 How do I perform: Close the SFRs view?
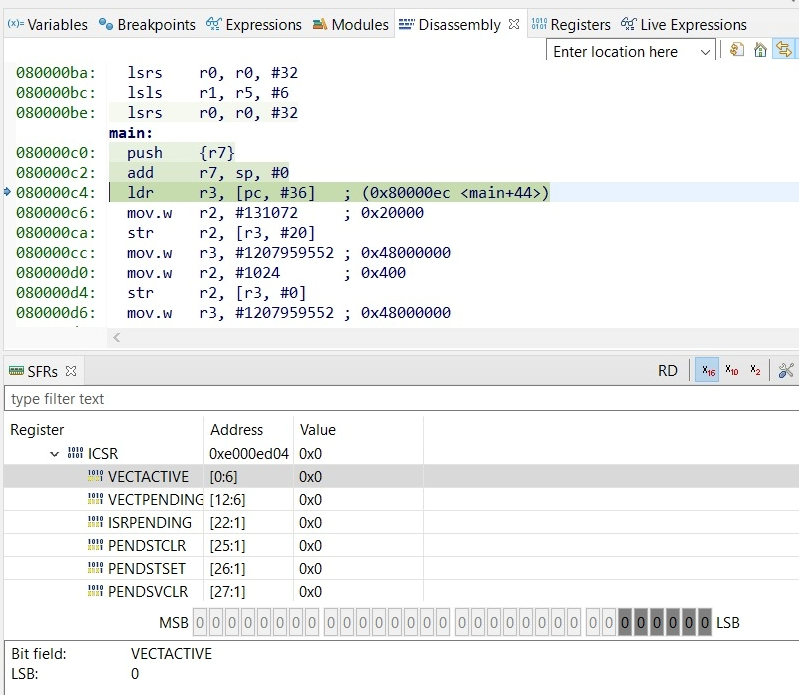pyautogui.click(x=71, y=371)
